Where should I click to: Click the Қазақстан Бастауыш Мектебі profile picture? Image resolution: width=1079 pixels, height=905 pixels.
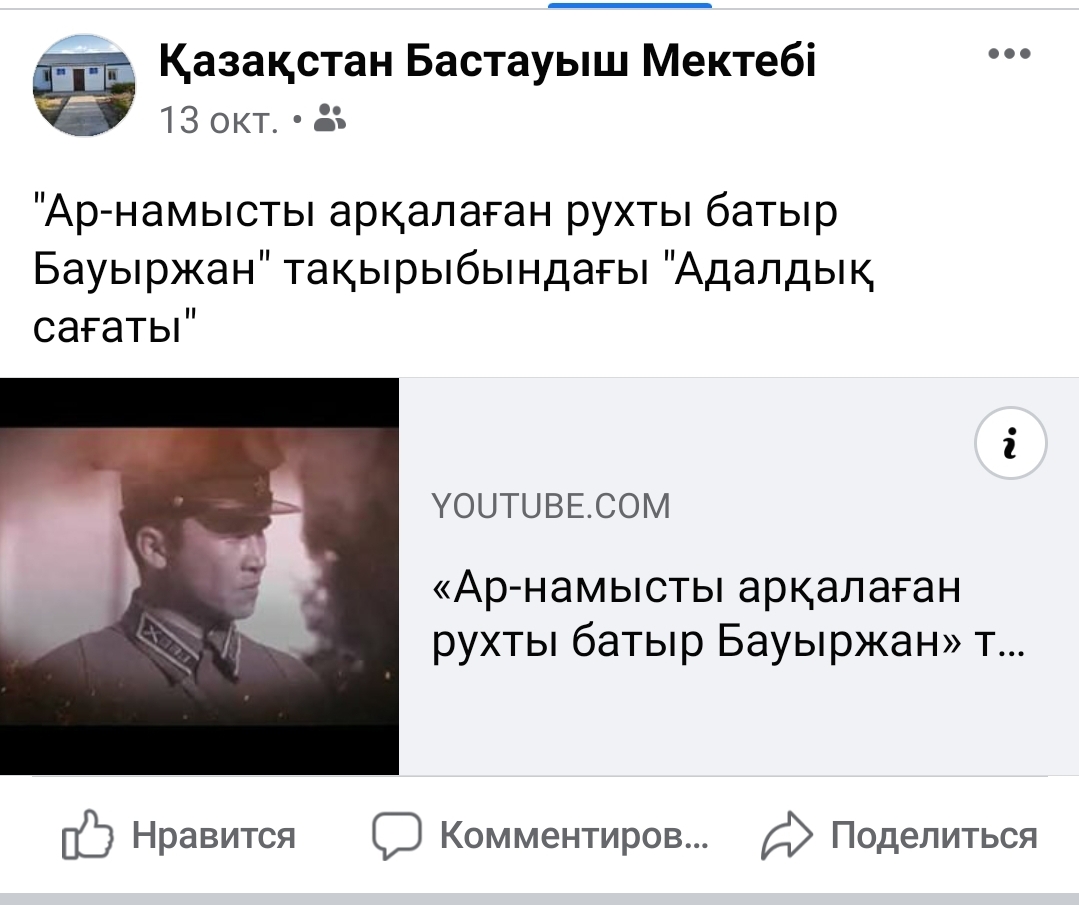(x=85, y=85)
